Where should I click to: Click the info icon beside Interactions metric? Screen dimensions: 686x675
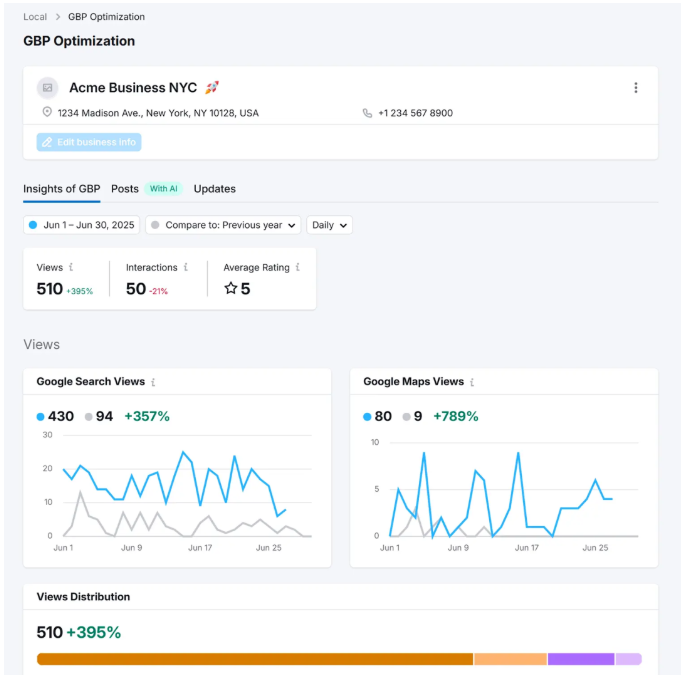pyautogui.click(x=187, y=268)
